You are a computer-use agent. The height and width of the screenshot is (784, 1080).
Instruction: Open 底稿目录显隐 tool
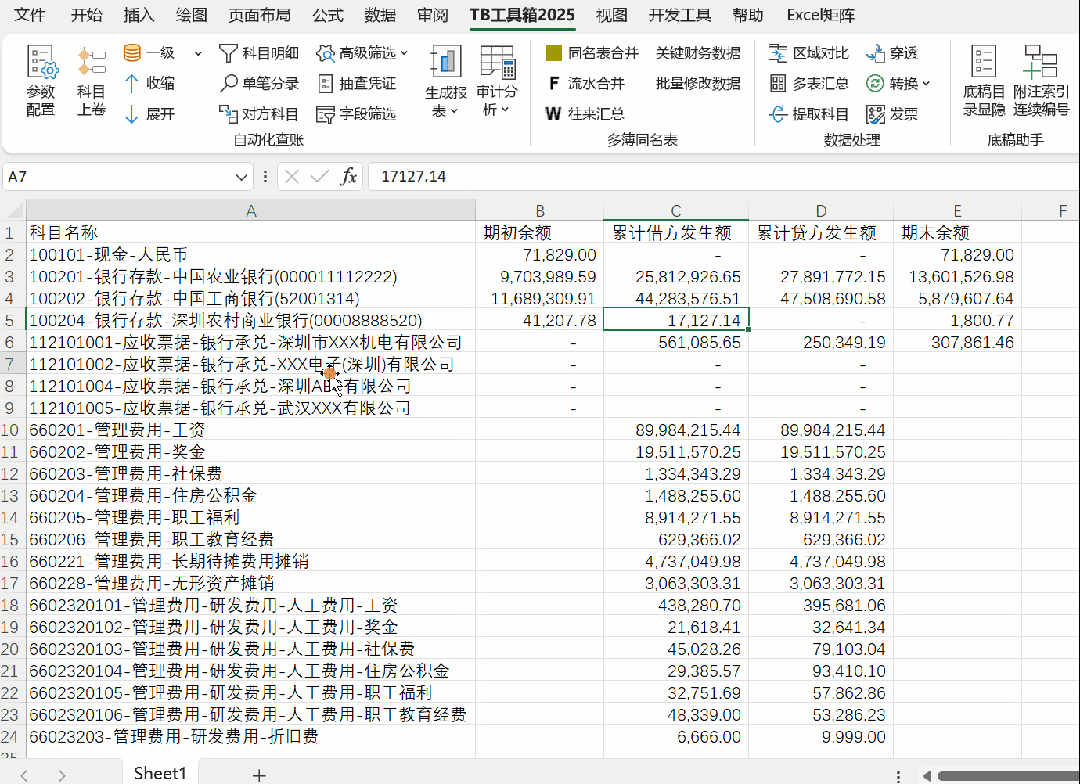[984, 81]
